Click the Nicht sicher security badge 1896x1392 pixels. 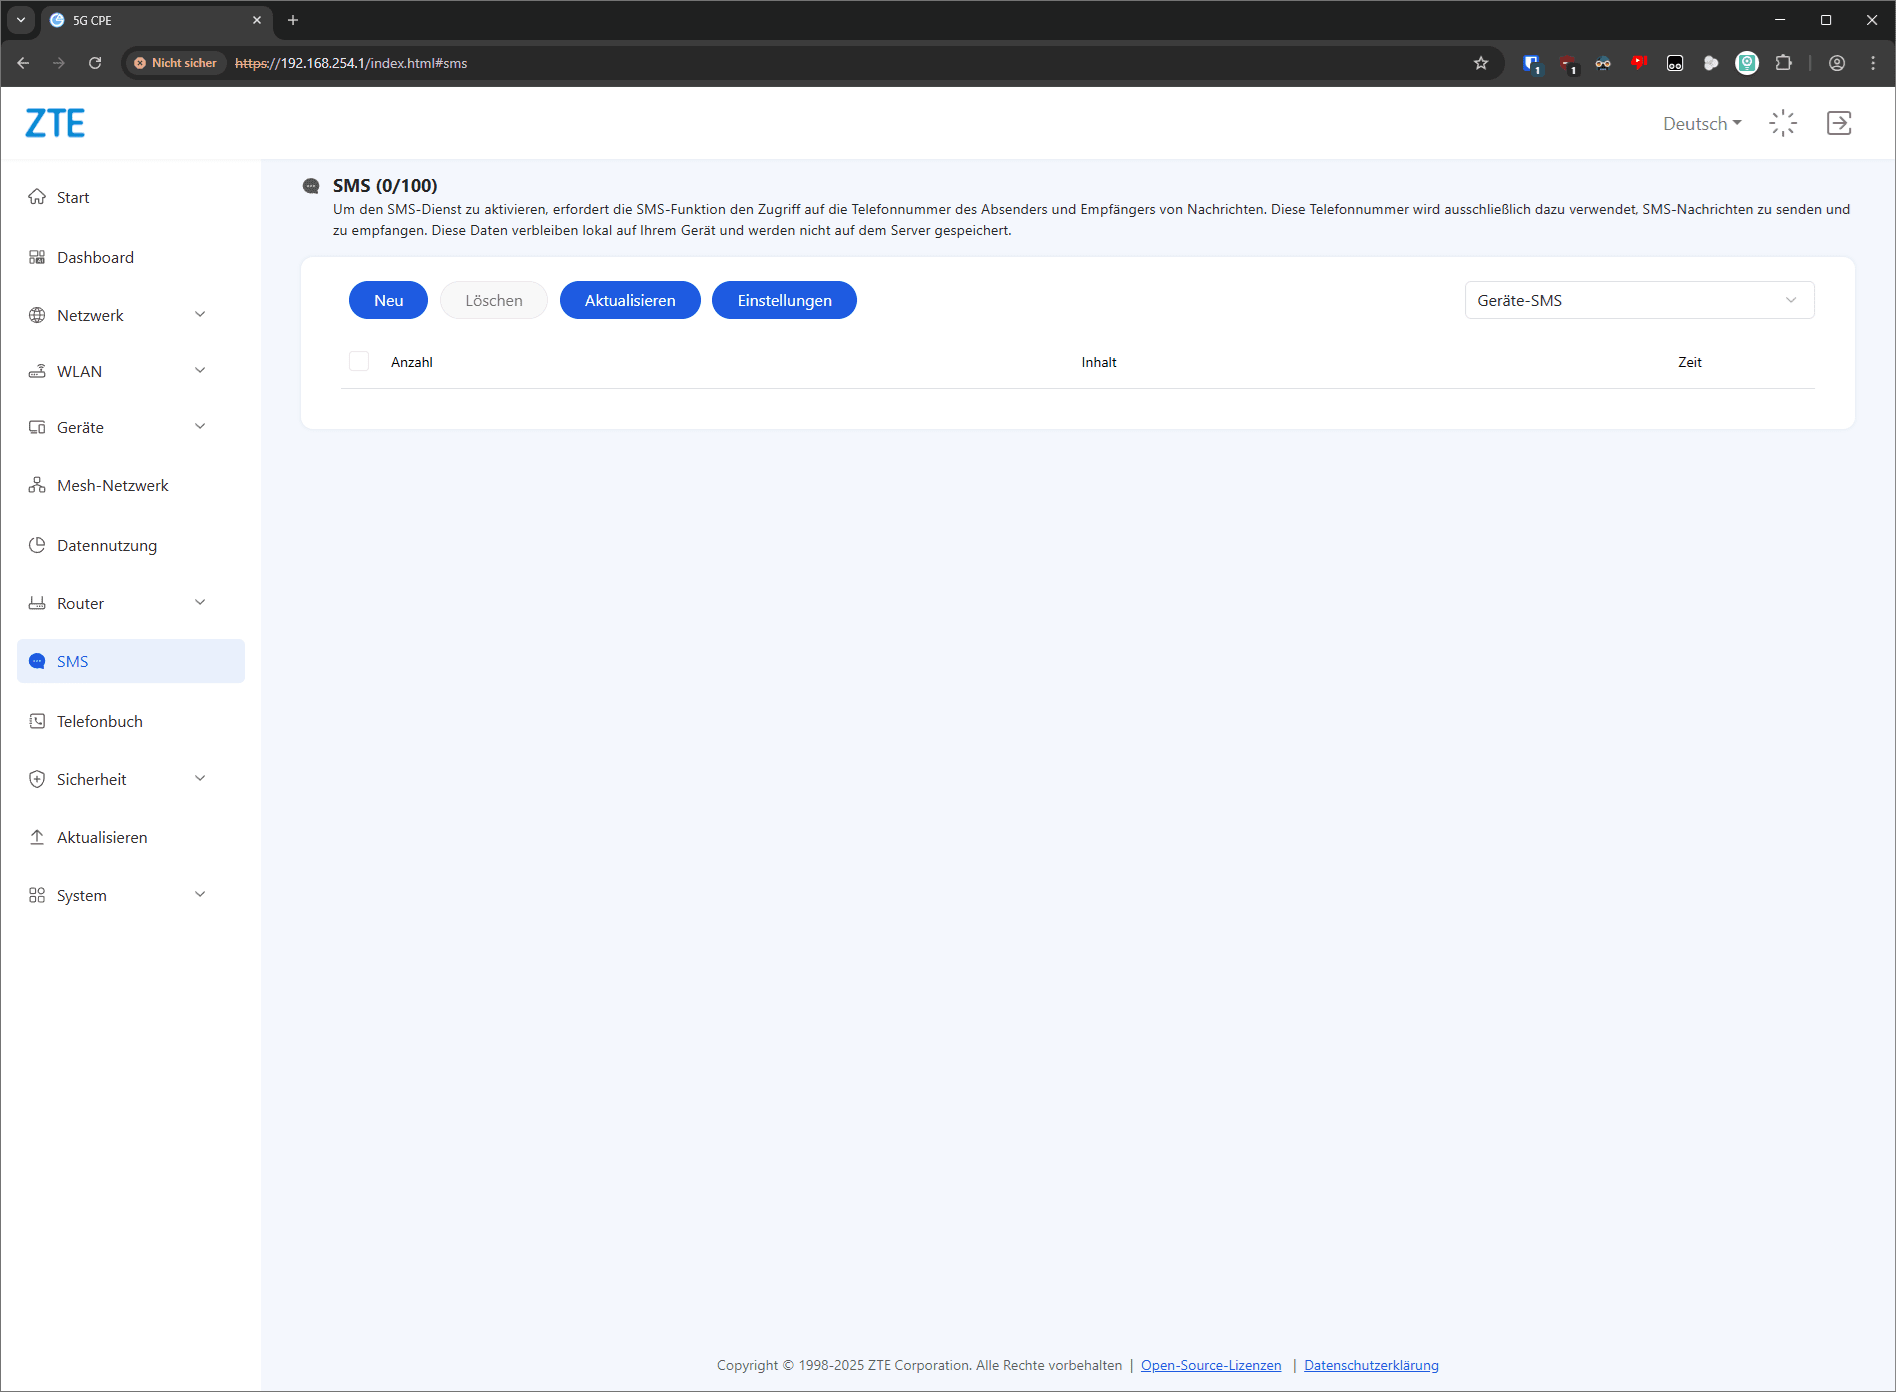175,63
